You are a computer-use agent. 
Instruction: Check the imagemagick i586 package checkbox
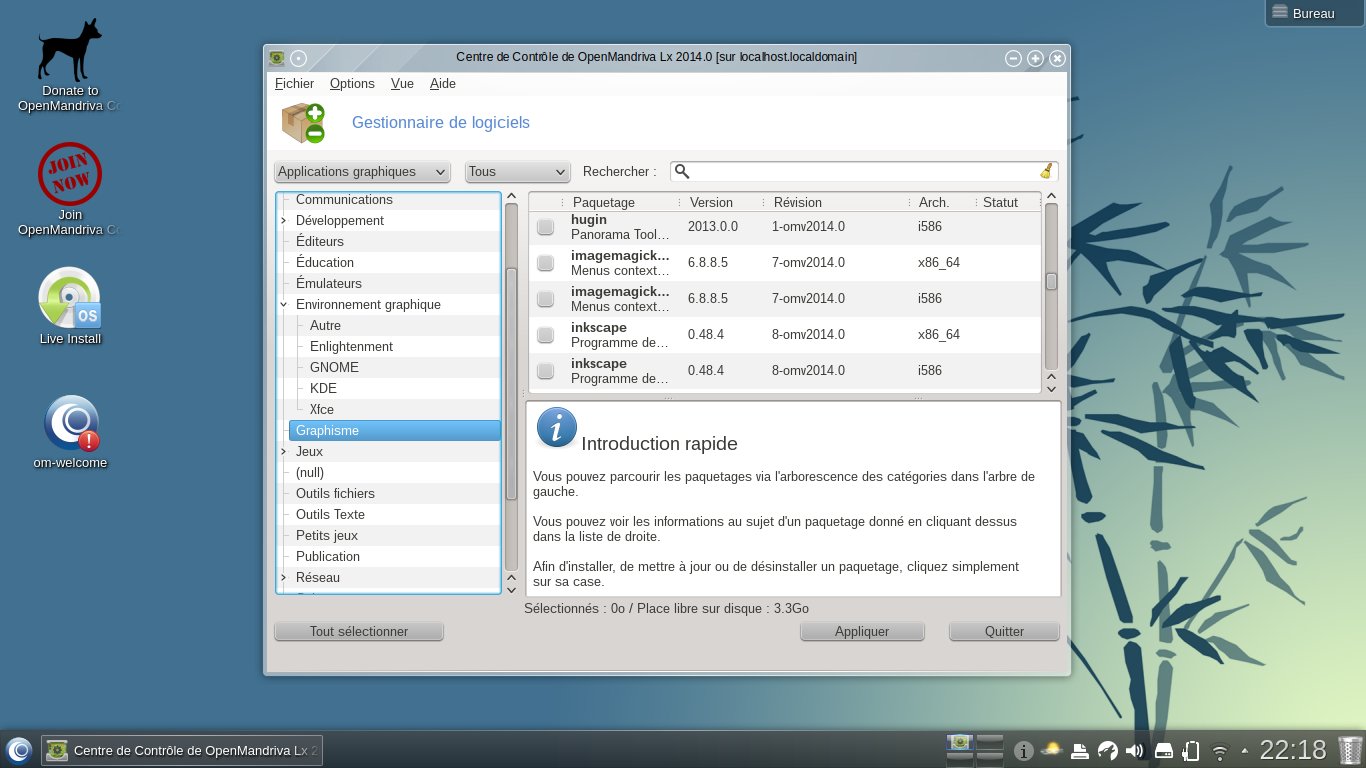coord(545,299)
